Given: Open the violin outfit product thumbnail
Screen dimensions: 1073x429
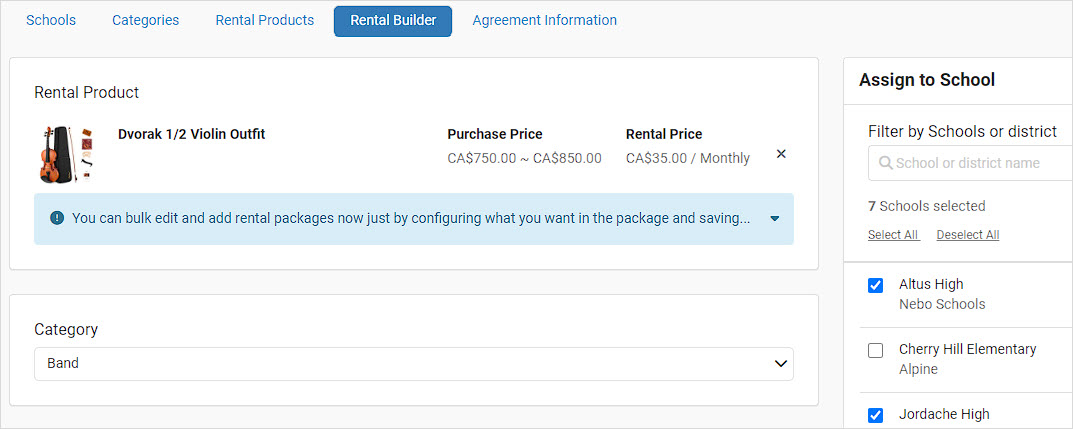Looking at the screenshot, I should [x=66, y=154].
